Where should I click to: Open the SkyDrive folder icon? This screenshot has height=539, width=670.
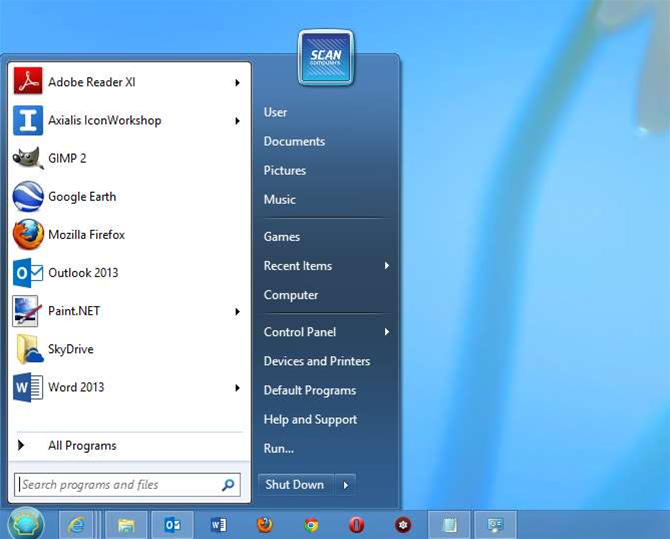coord(29,349)
